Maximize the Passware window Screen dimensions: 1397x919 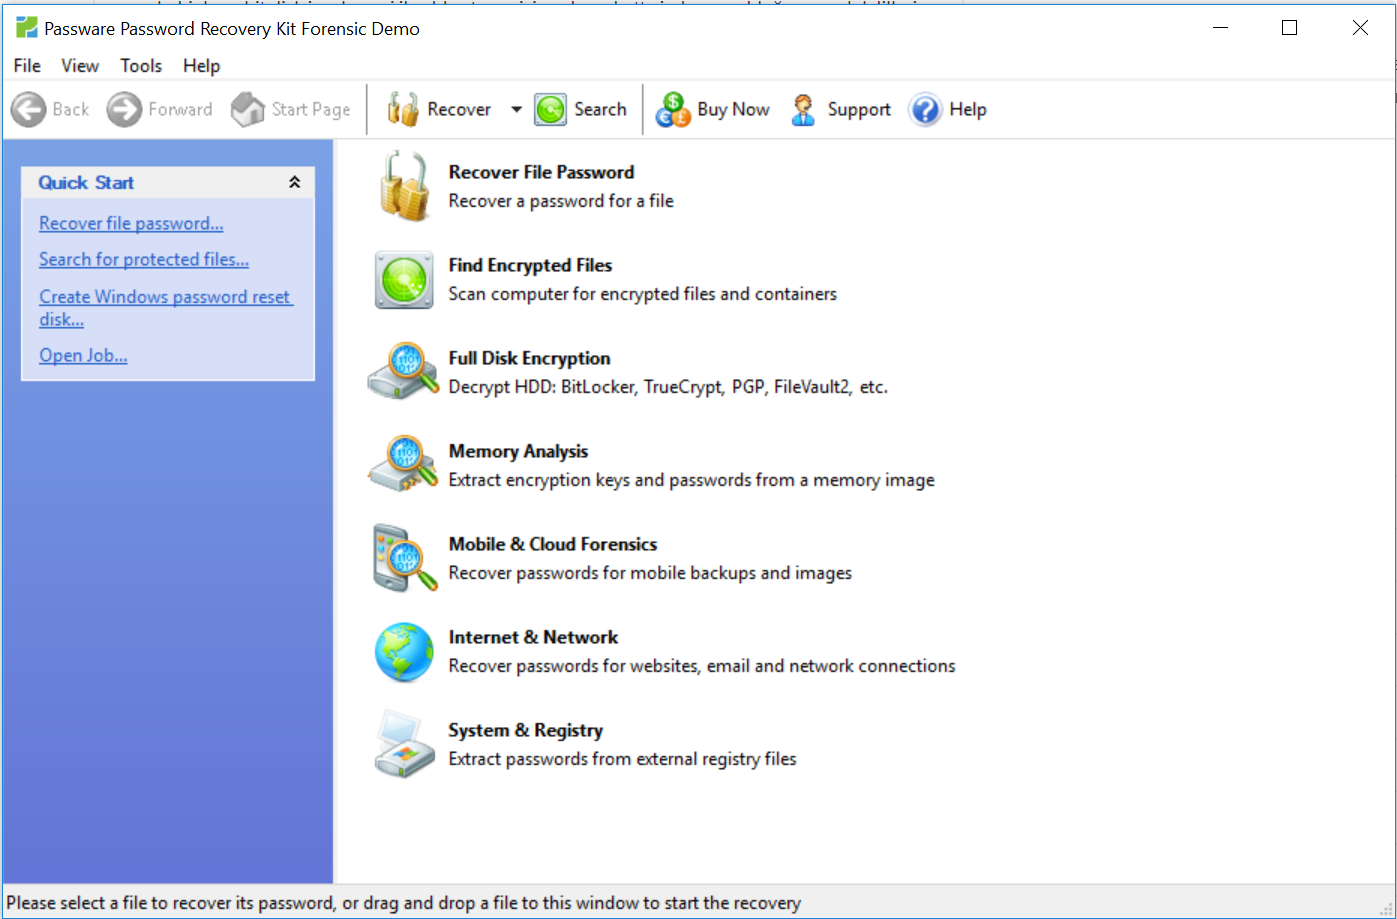1289,28
